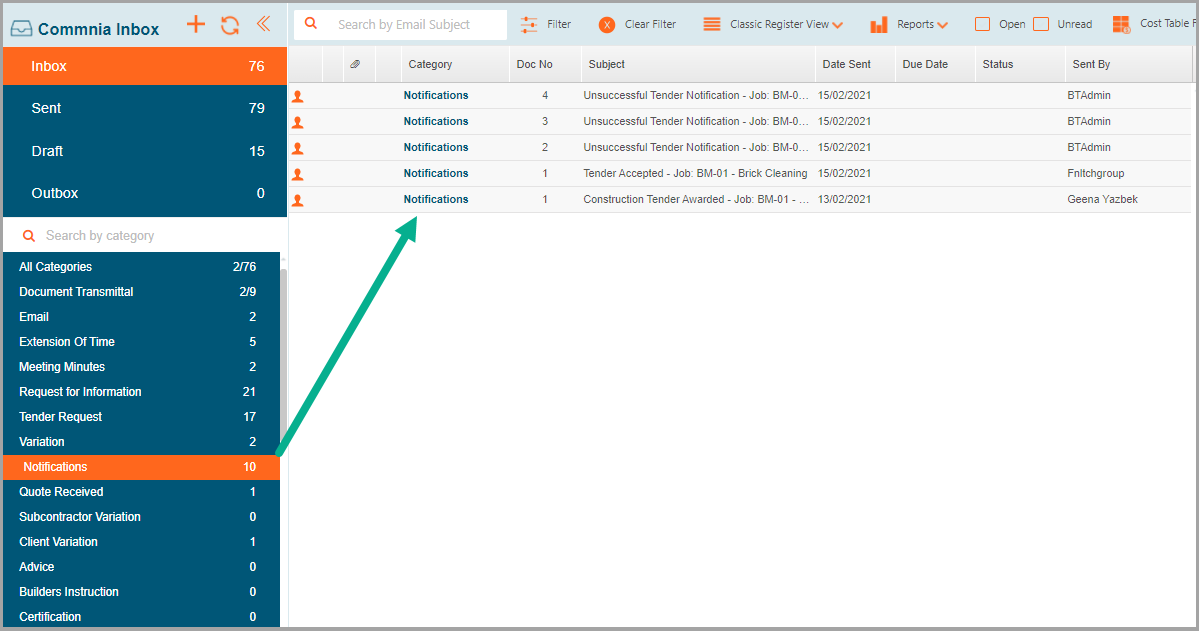This screenshot has width=1199, height=631.
Task: Select Subcontractor Variation category
Action: click(x=141, y=516)
